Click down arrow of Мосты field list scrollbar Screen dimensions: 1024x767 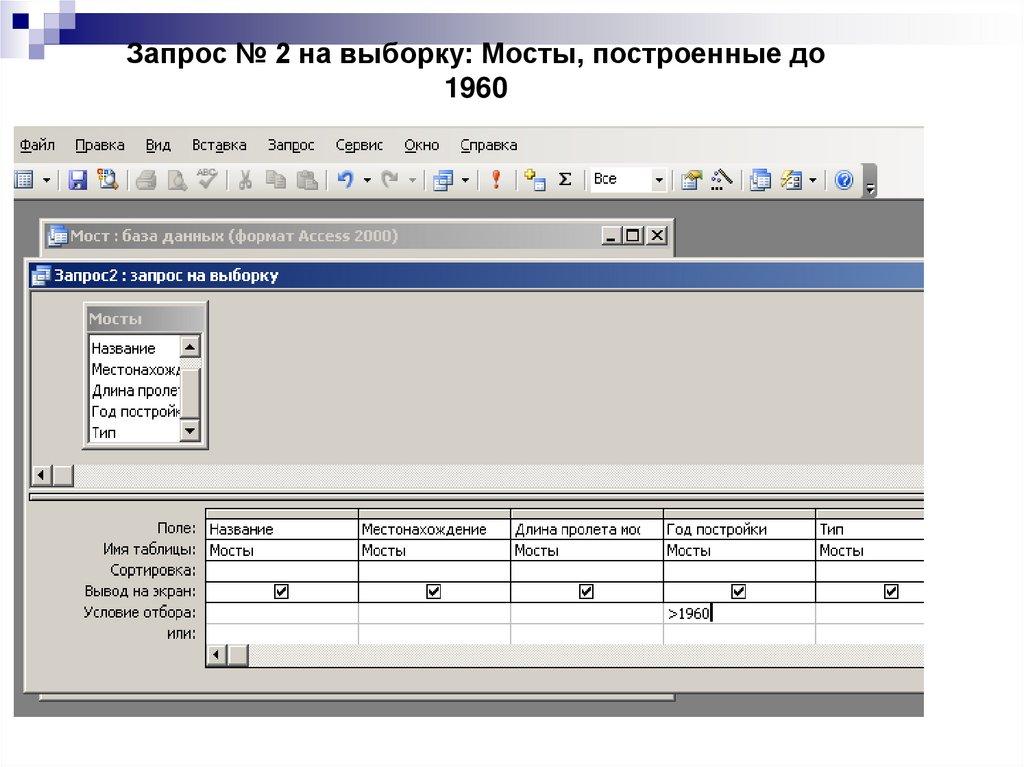pos(190,431)
